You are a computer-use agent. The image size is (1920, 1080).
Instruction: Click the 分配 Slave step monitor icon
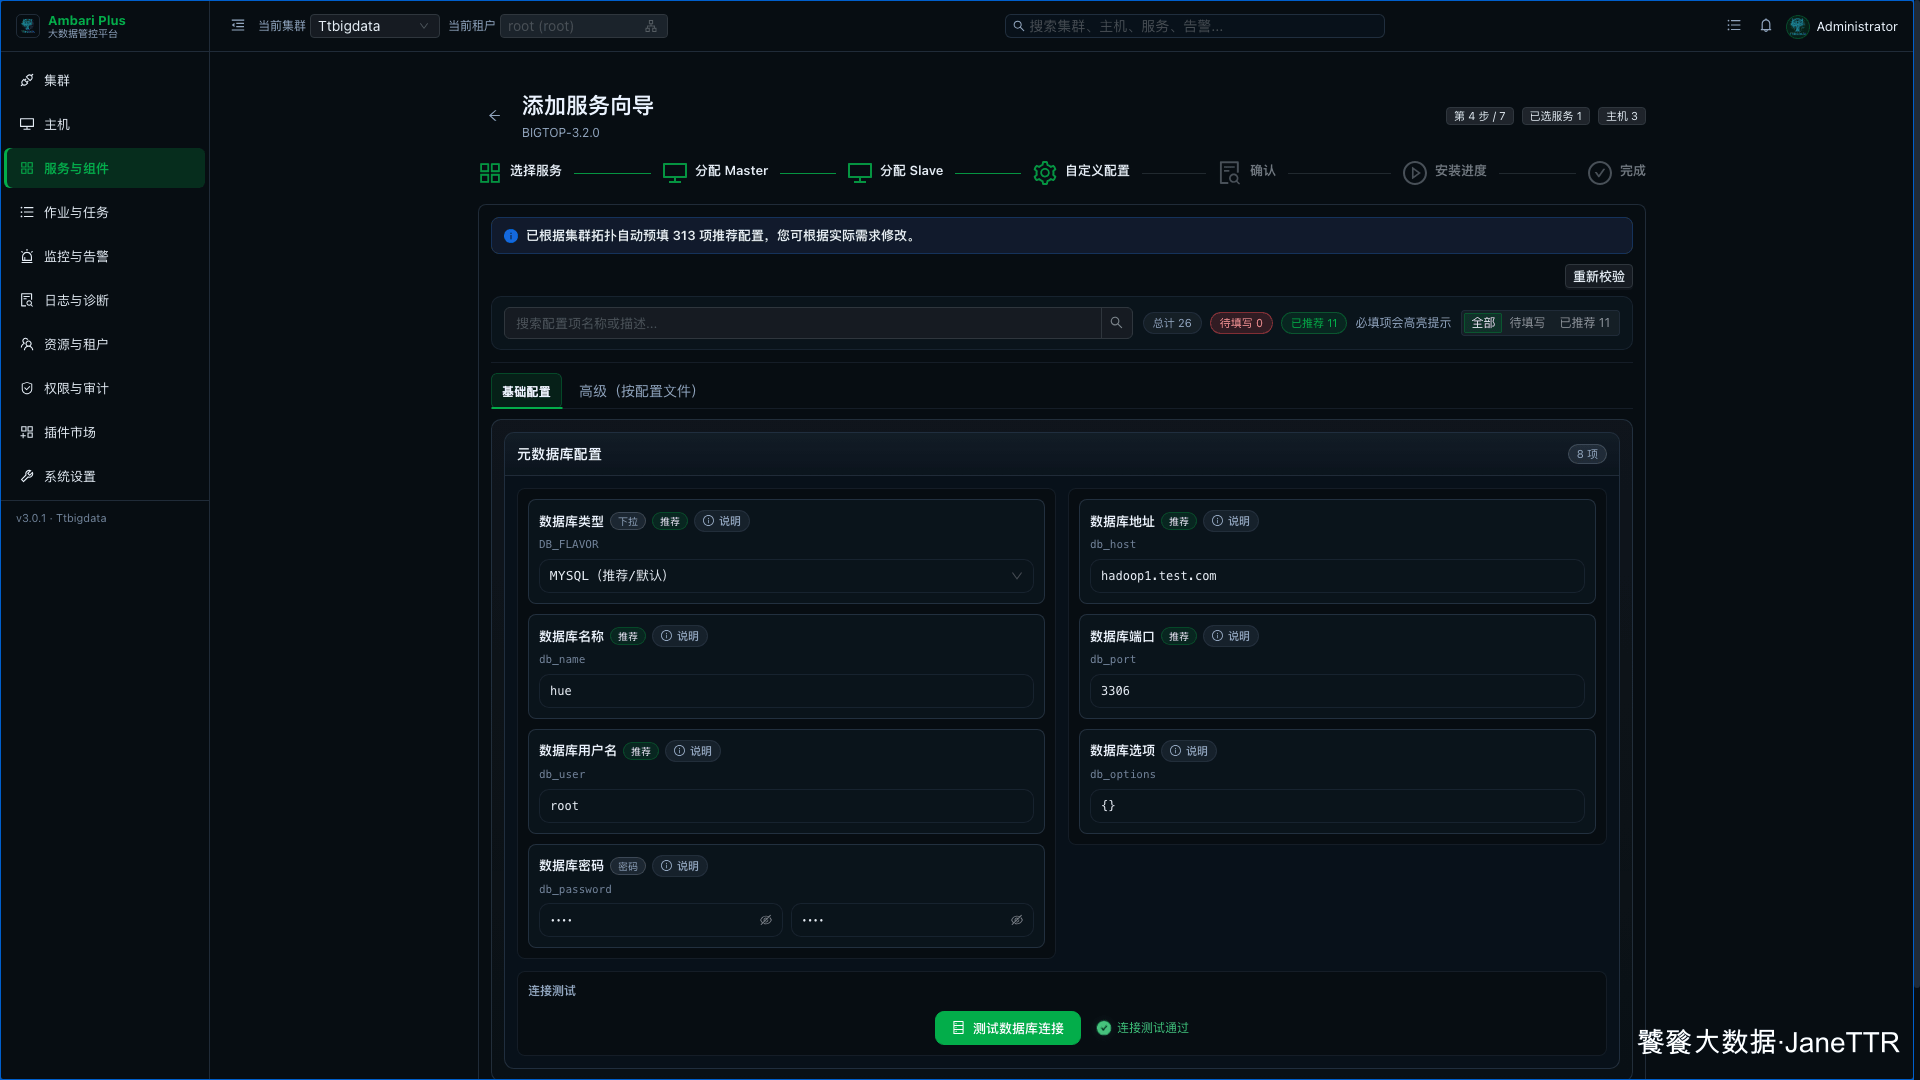click(860, 173)
